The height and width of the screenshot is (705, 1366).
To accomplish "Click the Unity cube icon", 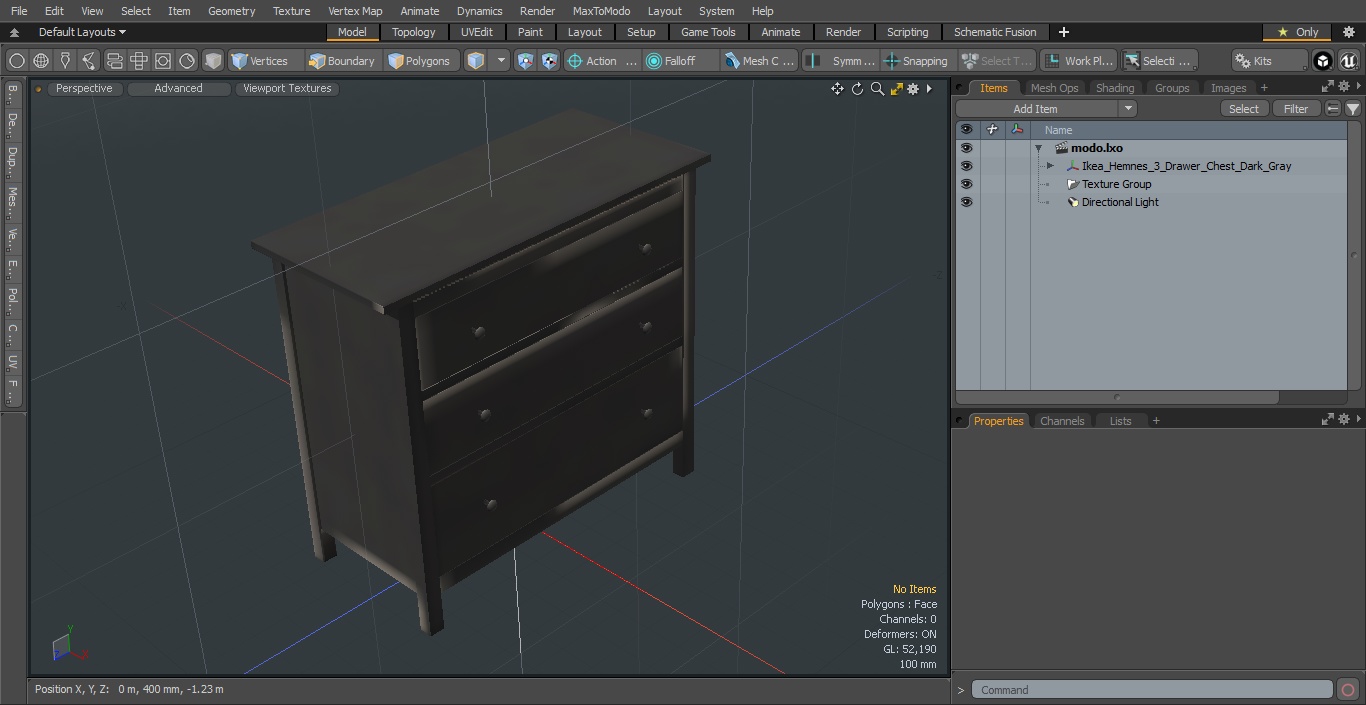I will coord(1323,61).
